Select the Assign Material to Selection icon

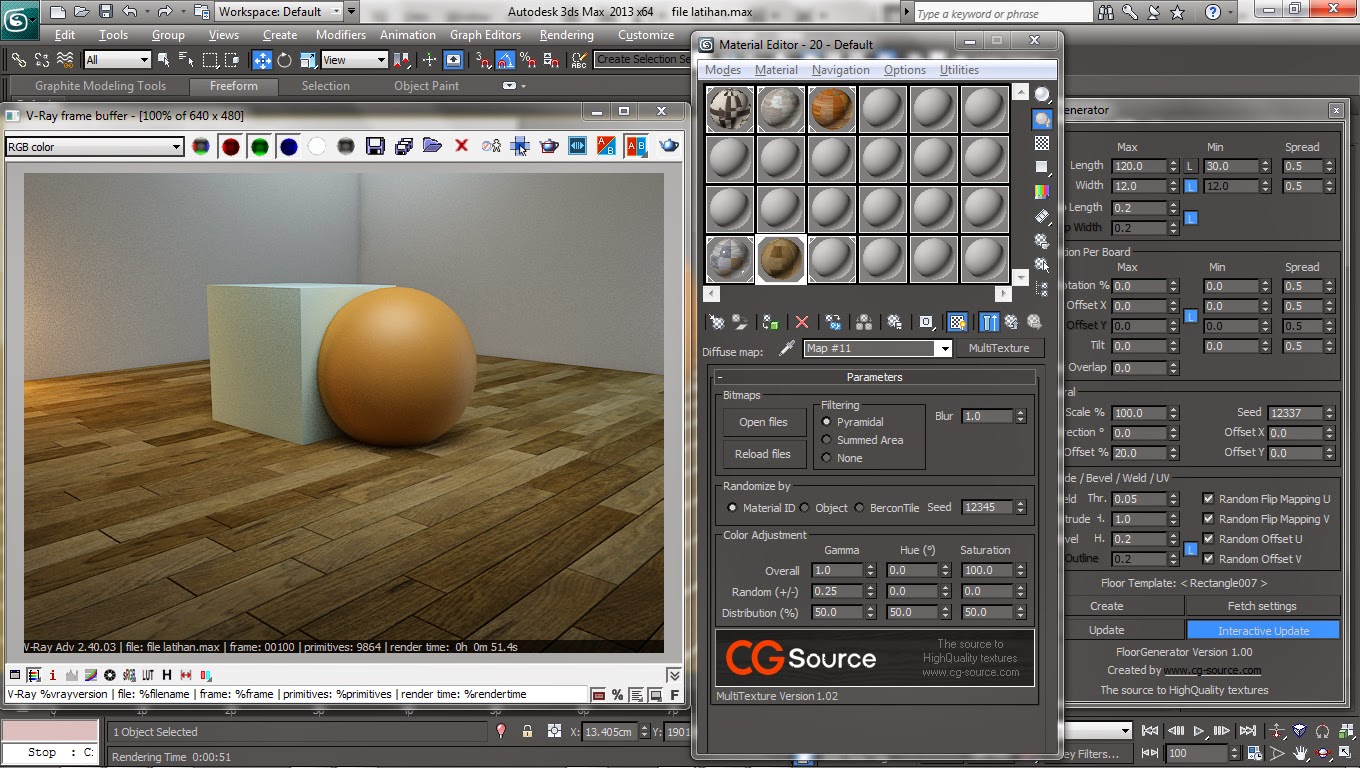tap(769, 321)
